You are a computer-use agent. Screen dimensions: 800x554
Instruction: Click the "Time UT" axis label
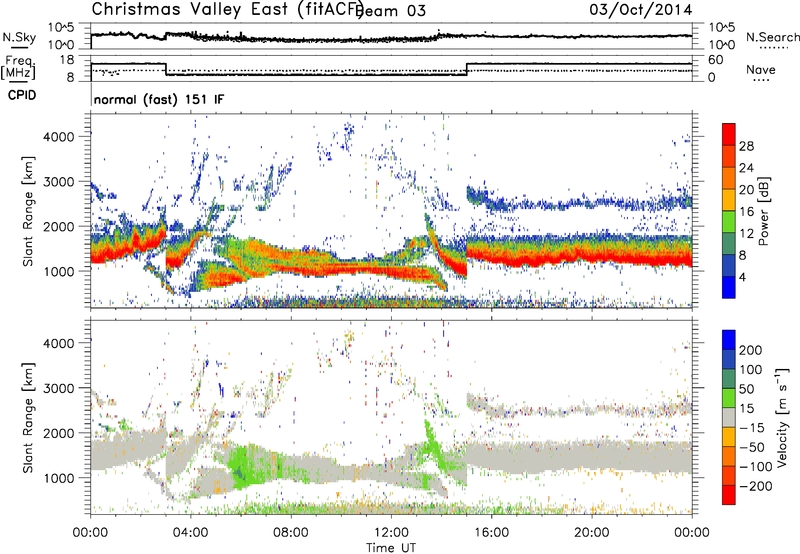click(391, 547)
